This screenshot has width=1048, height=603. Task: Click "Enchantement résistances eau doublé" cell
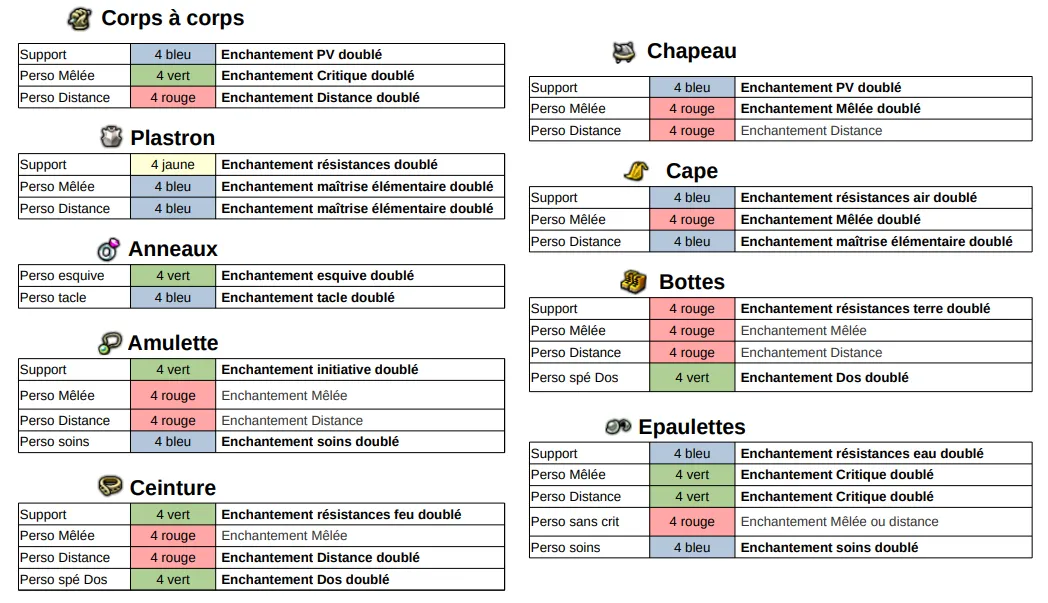(x=862, y=454)
